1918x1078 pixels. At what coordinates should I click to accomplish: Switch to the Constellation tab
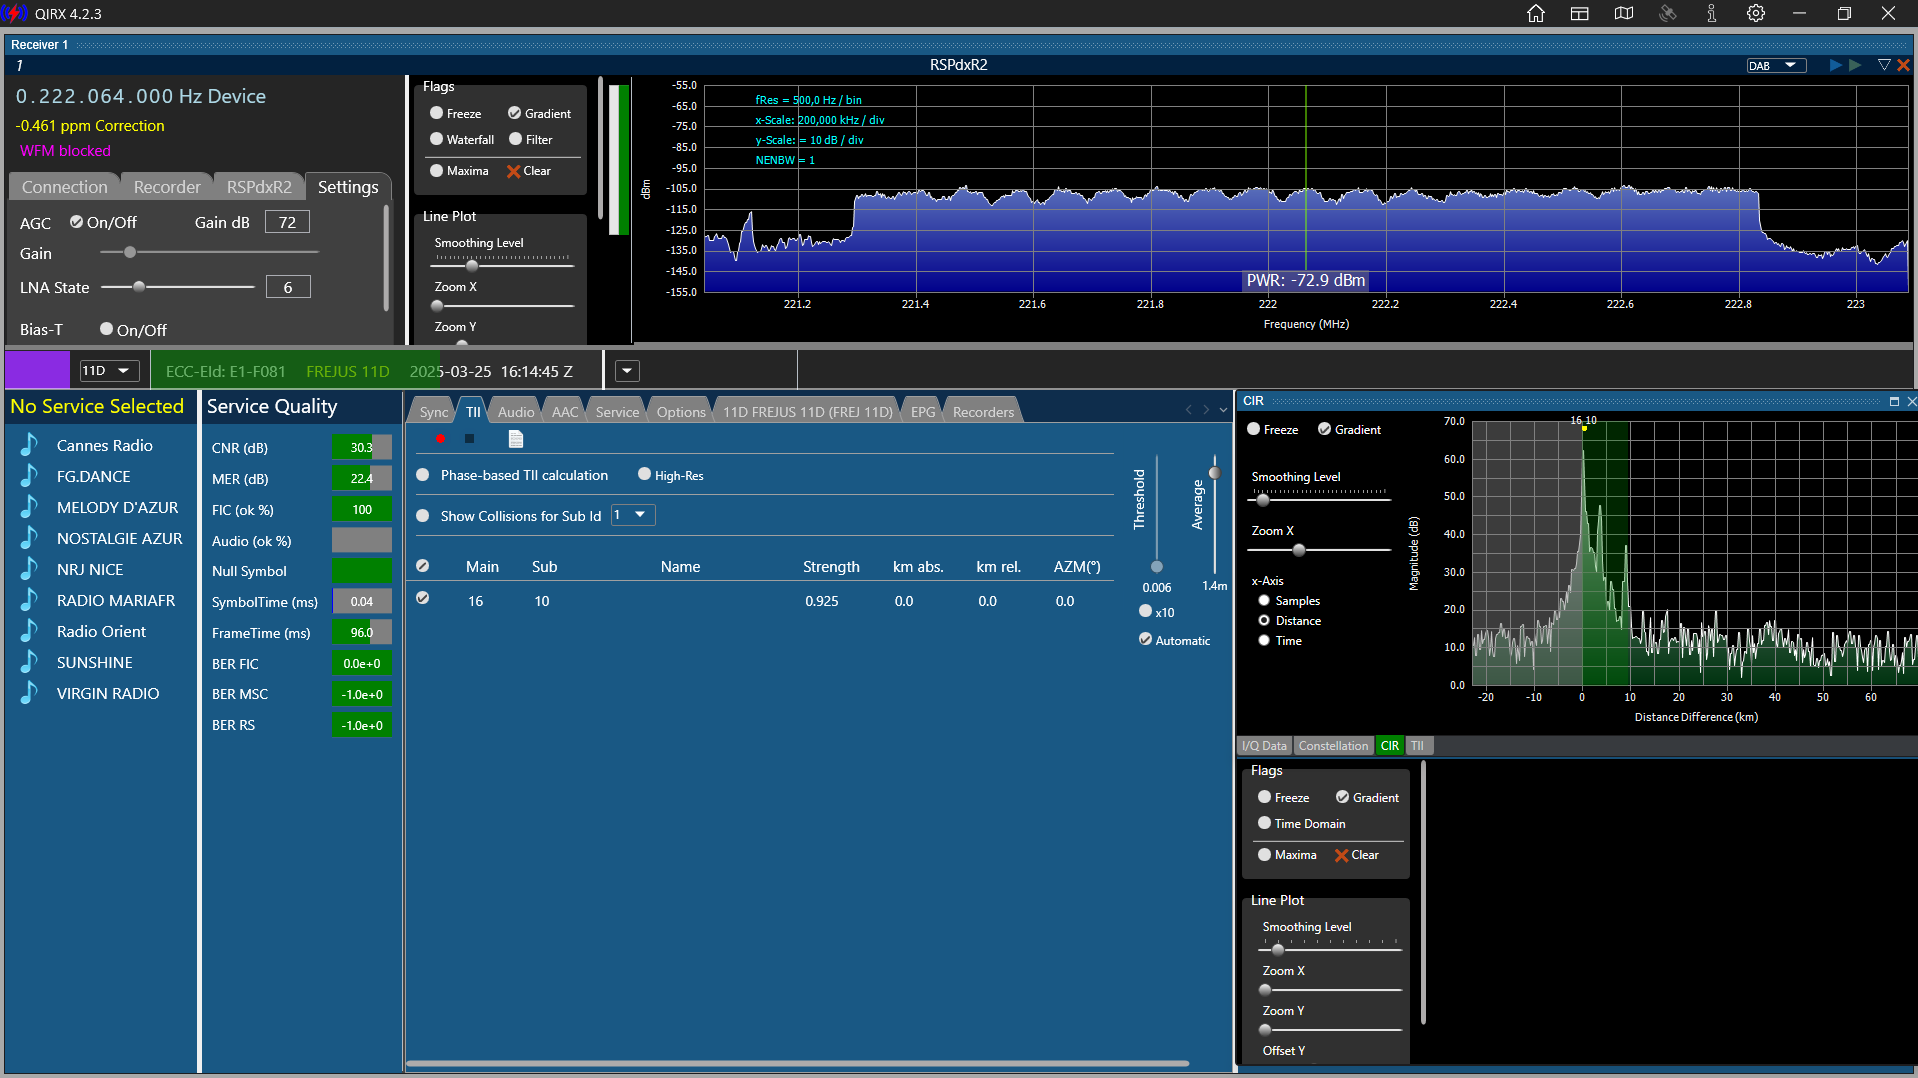click(x=1333, y=745)
